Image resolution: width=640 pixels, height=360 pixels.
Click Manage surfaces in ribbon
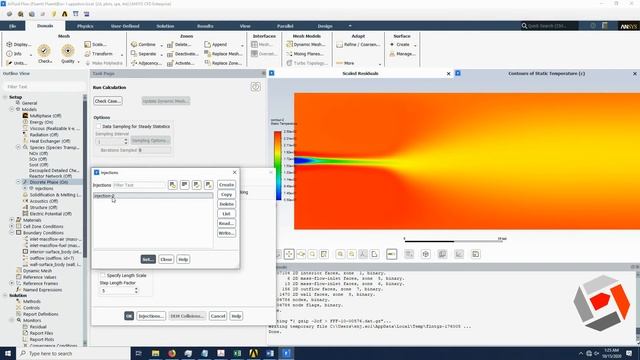click(402, 53)
